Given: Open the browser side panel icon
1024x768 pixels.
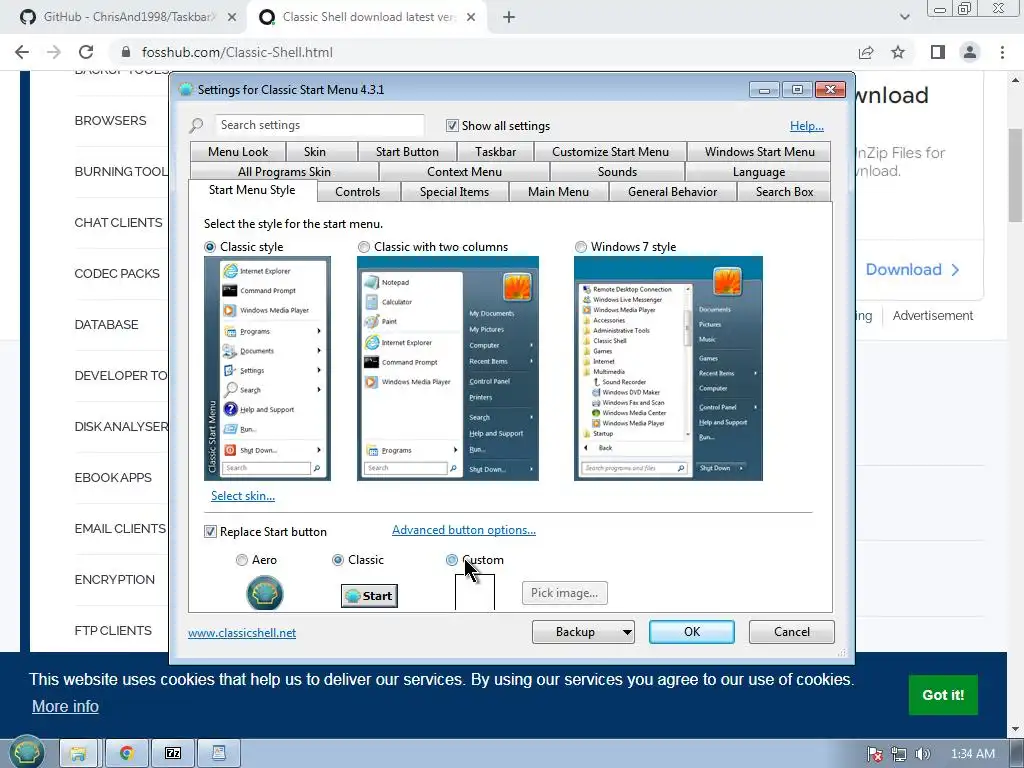Looking at the screenshot, I should click(x=938, y=52).
